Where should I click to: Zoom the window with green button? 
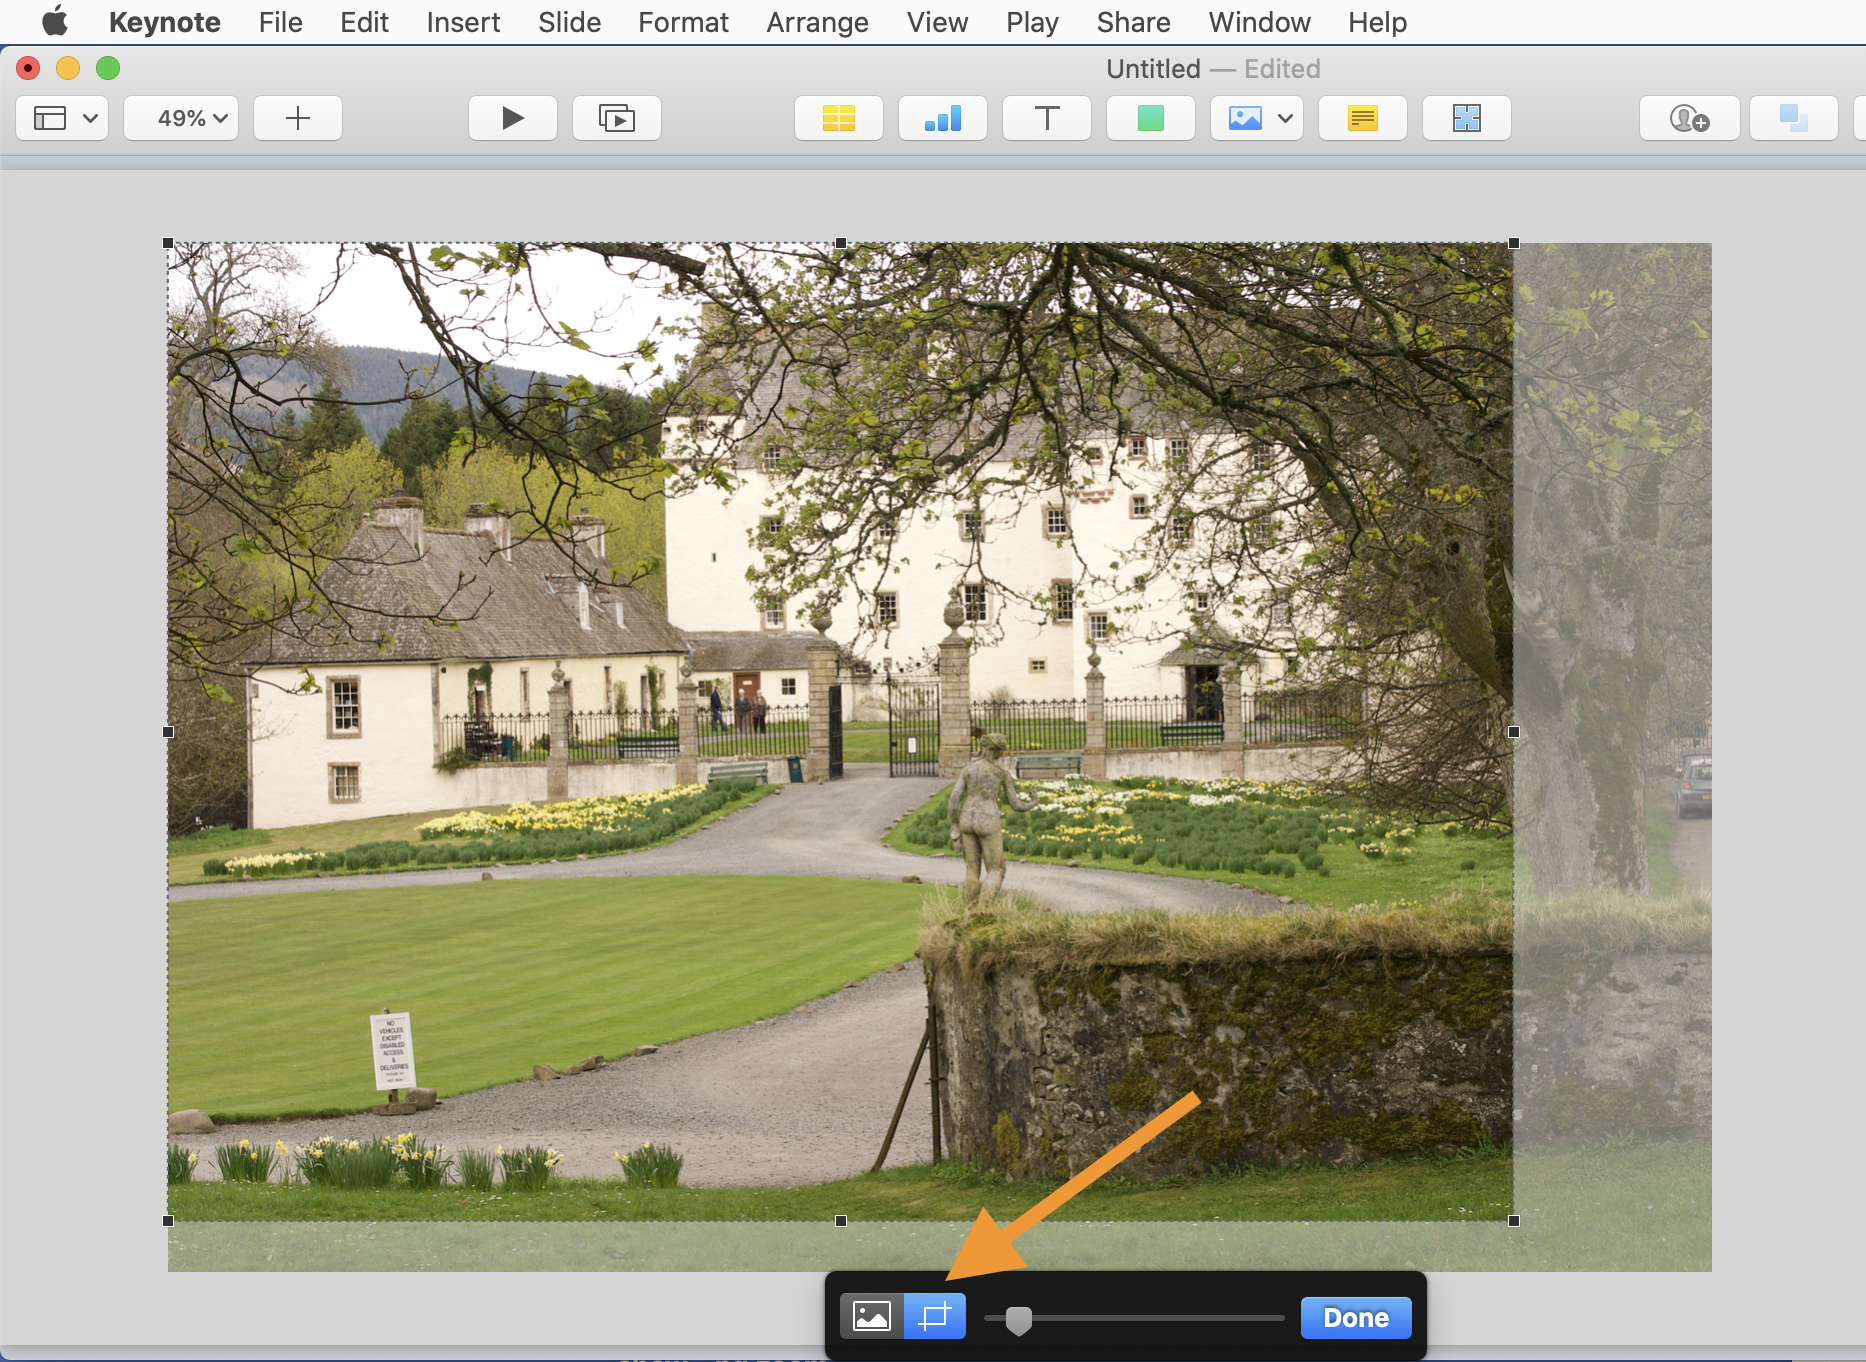pyautogui.click(x=108, y=68)
